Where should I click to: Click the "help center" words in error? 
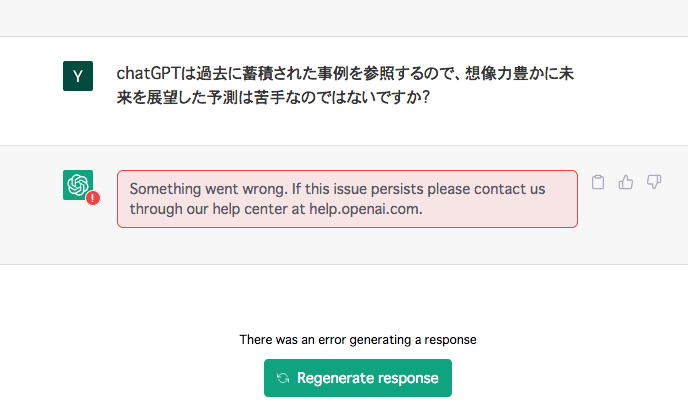click(258, 209)
